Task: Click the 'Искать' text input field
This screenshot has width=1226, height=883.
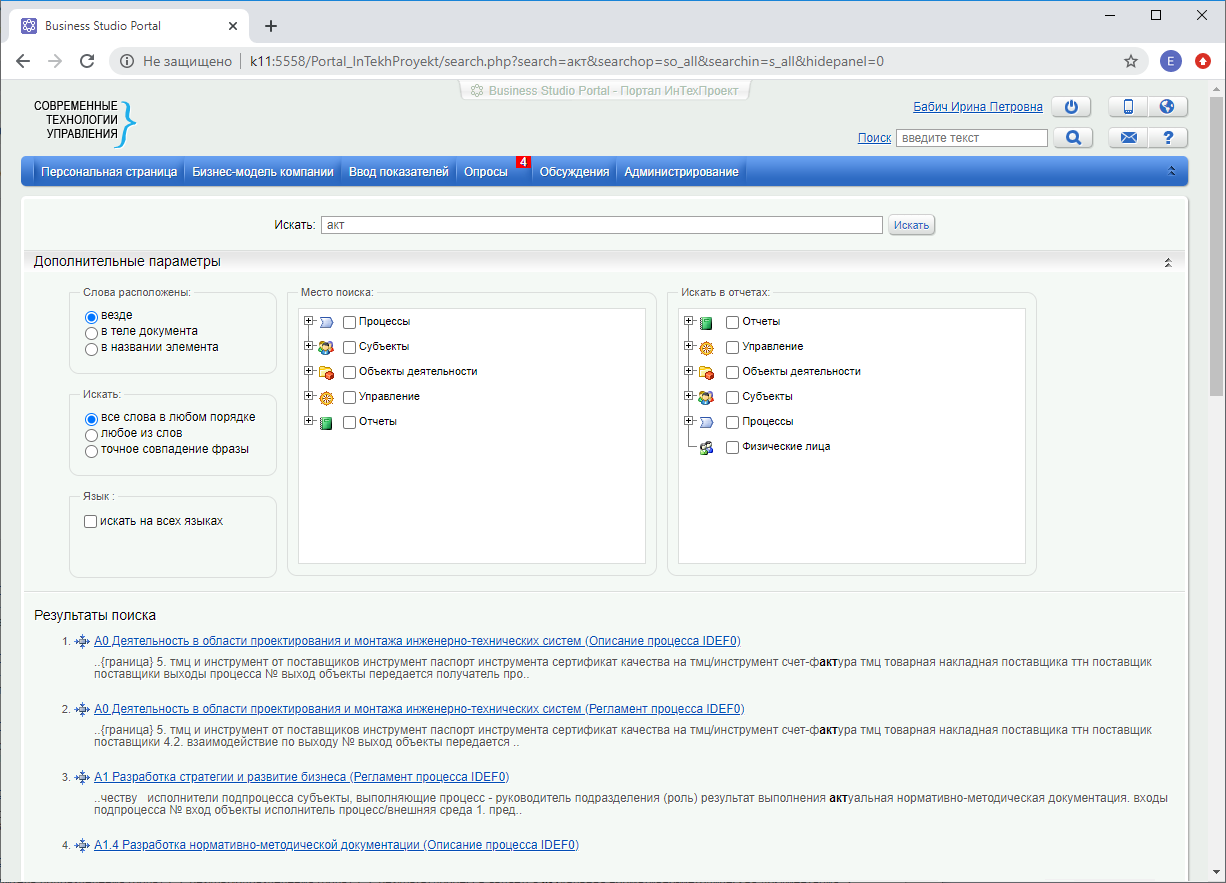Action: 601,225
